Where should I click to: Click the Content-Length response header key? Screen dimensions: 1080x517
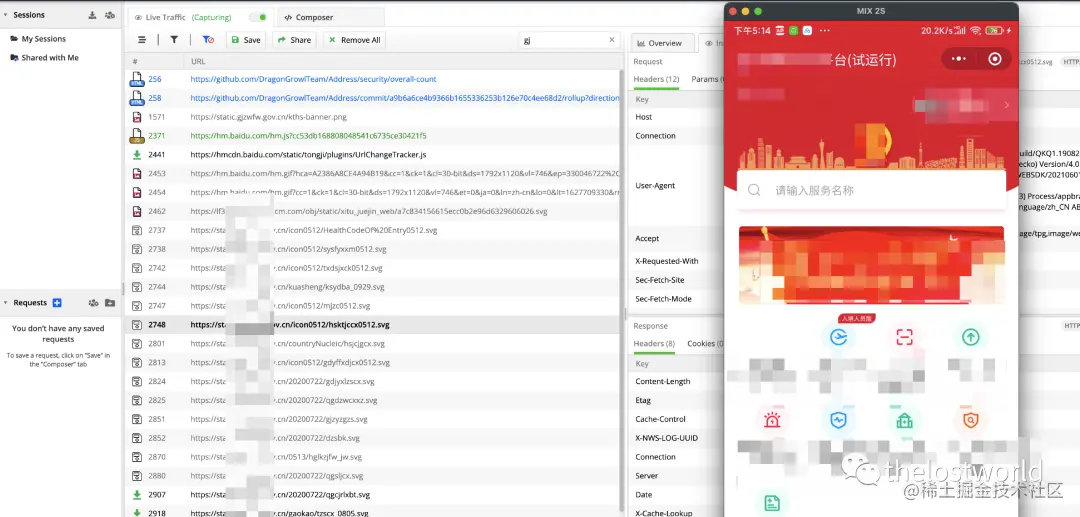pos(663,381)
